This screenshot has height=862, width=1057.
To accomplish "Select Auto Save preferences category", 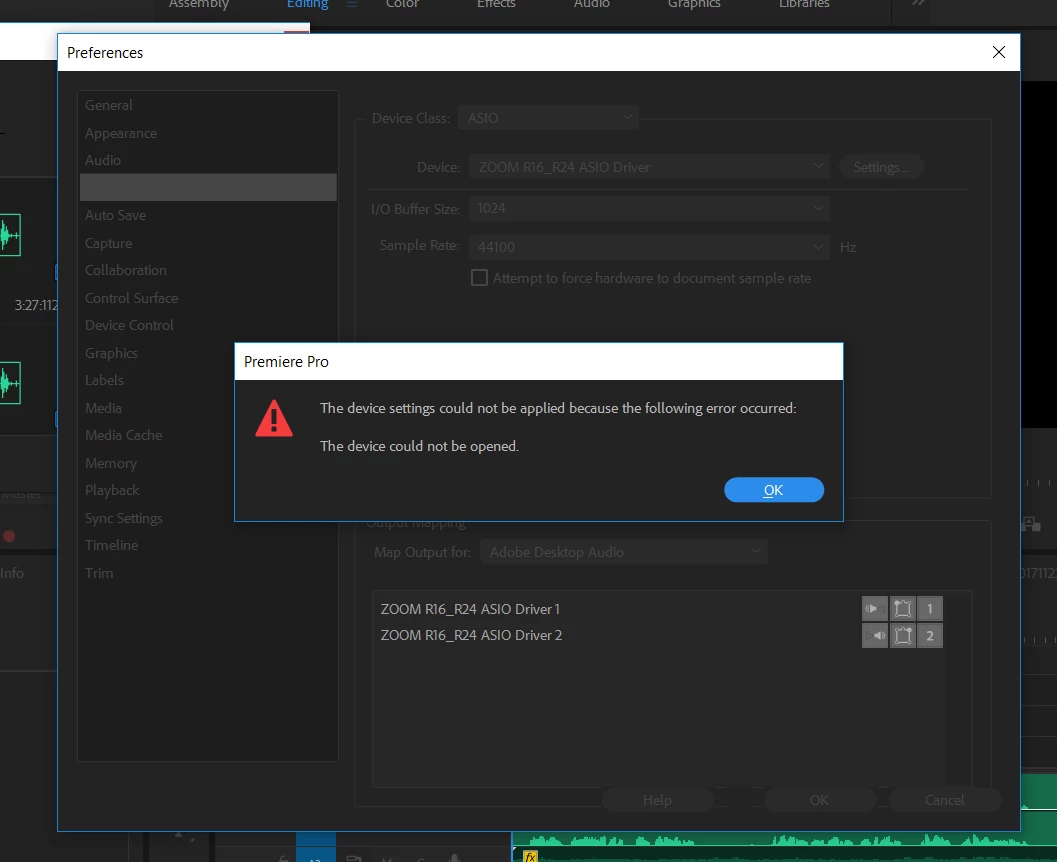I will [115, 215].
